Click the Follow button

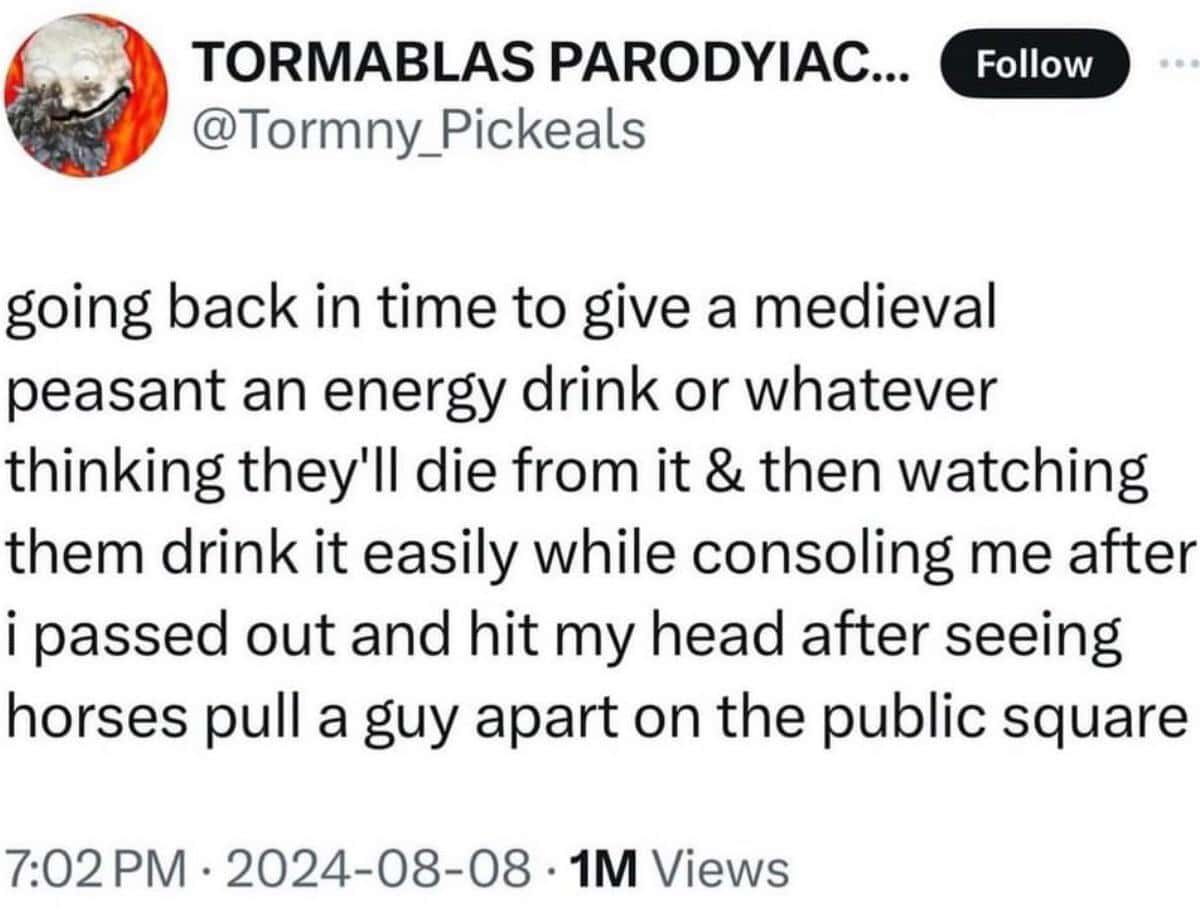pos(1034,66)
